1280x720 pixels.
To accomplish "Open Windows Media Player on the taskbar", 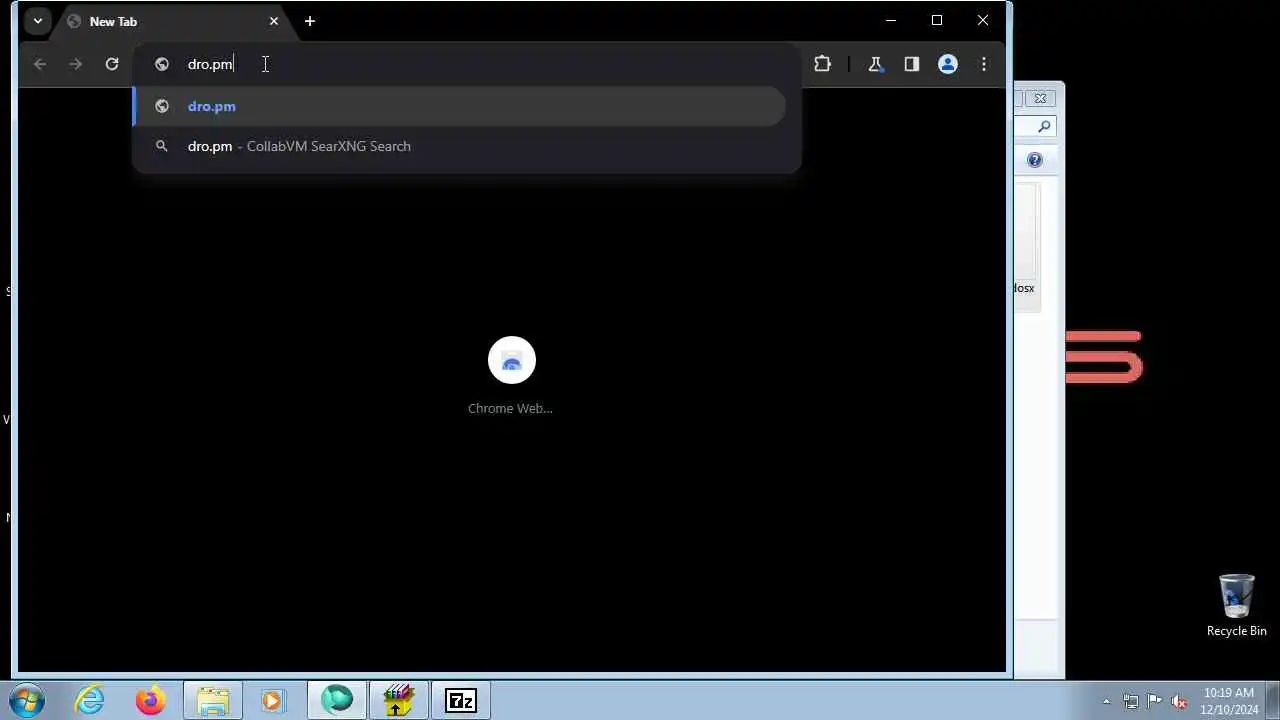I will pos(273,701).
